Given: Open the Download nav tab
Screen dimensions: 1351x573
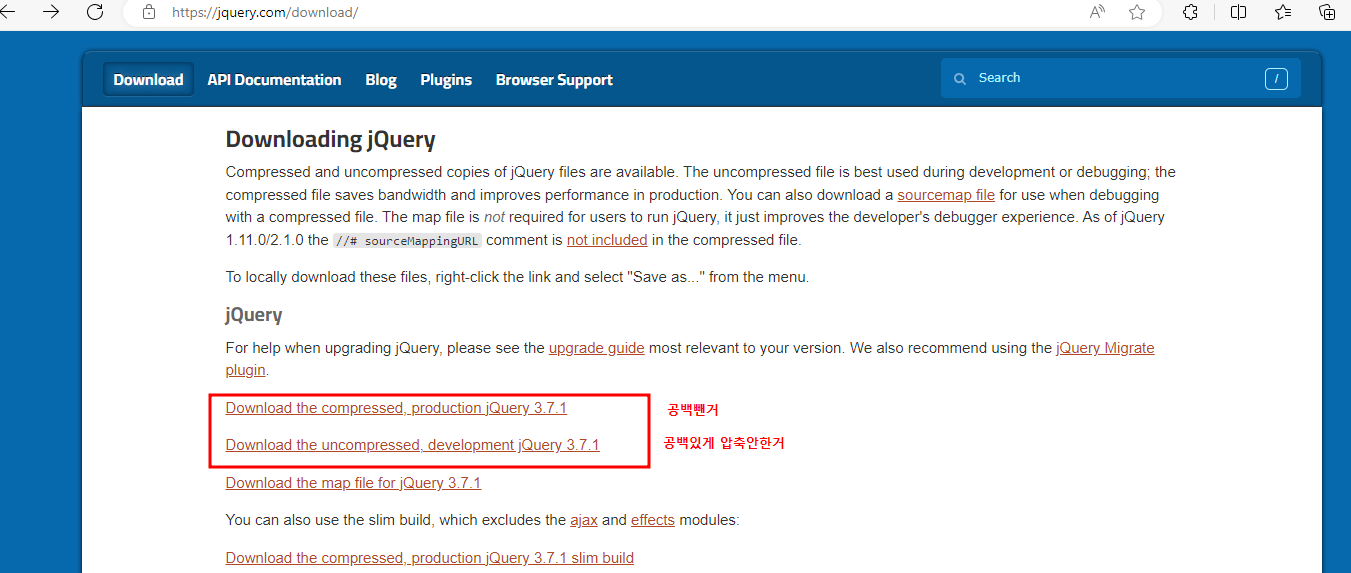Looking at the screenshot, I should tap(148, 80).
